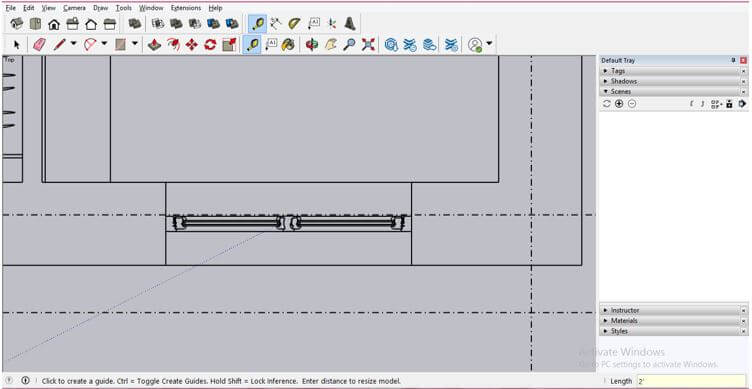The height and width of the screenshot is (389, 752).
Task: Select the Line pencil tool
Action: point(59,45)
